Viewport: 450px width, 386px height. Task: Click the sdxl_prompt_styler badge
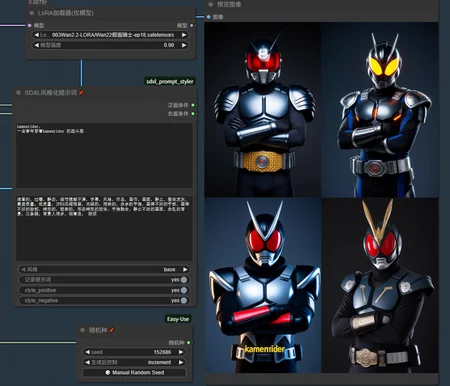click(x=170, y=81)
